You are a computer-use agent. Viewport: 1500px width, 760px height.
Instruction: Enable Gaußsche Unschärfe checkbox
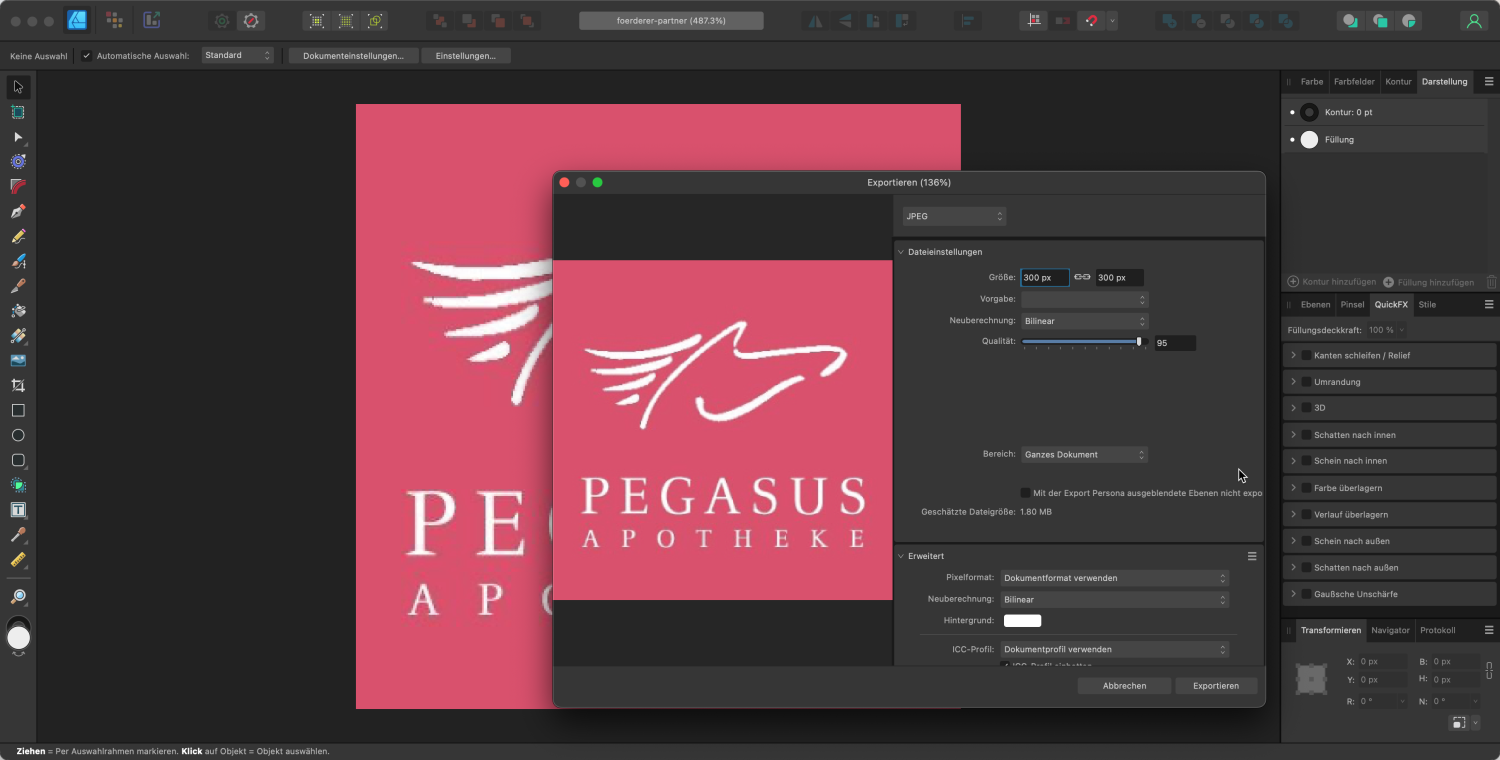1306,594
